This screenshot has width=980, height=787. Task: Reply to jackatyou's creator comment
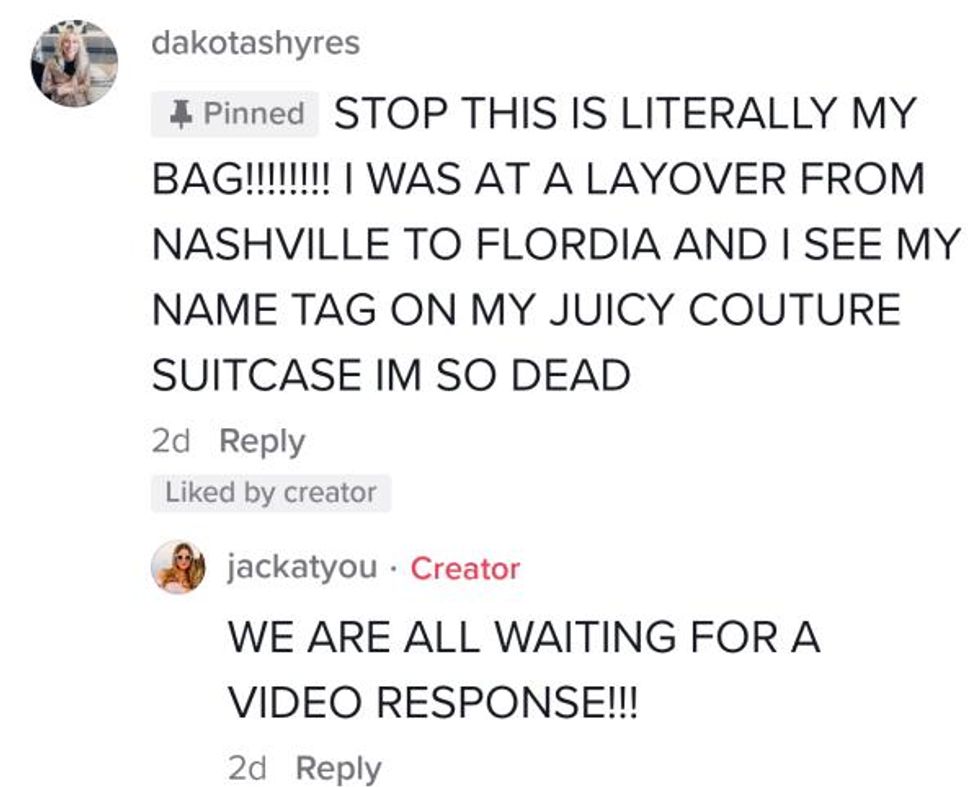pos(338,769)
